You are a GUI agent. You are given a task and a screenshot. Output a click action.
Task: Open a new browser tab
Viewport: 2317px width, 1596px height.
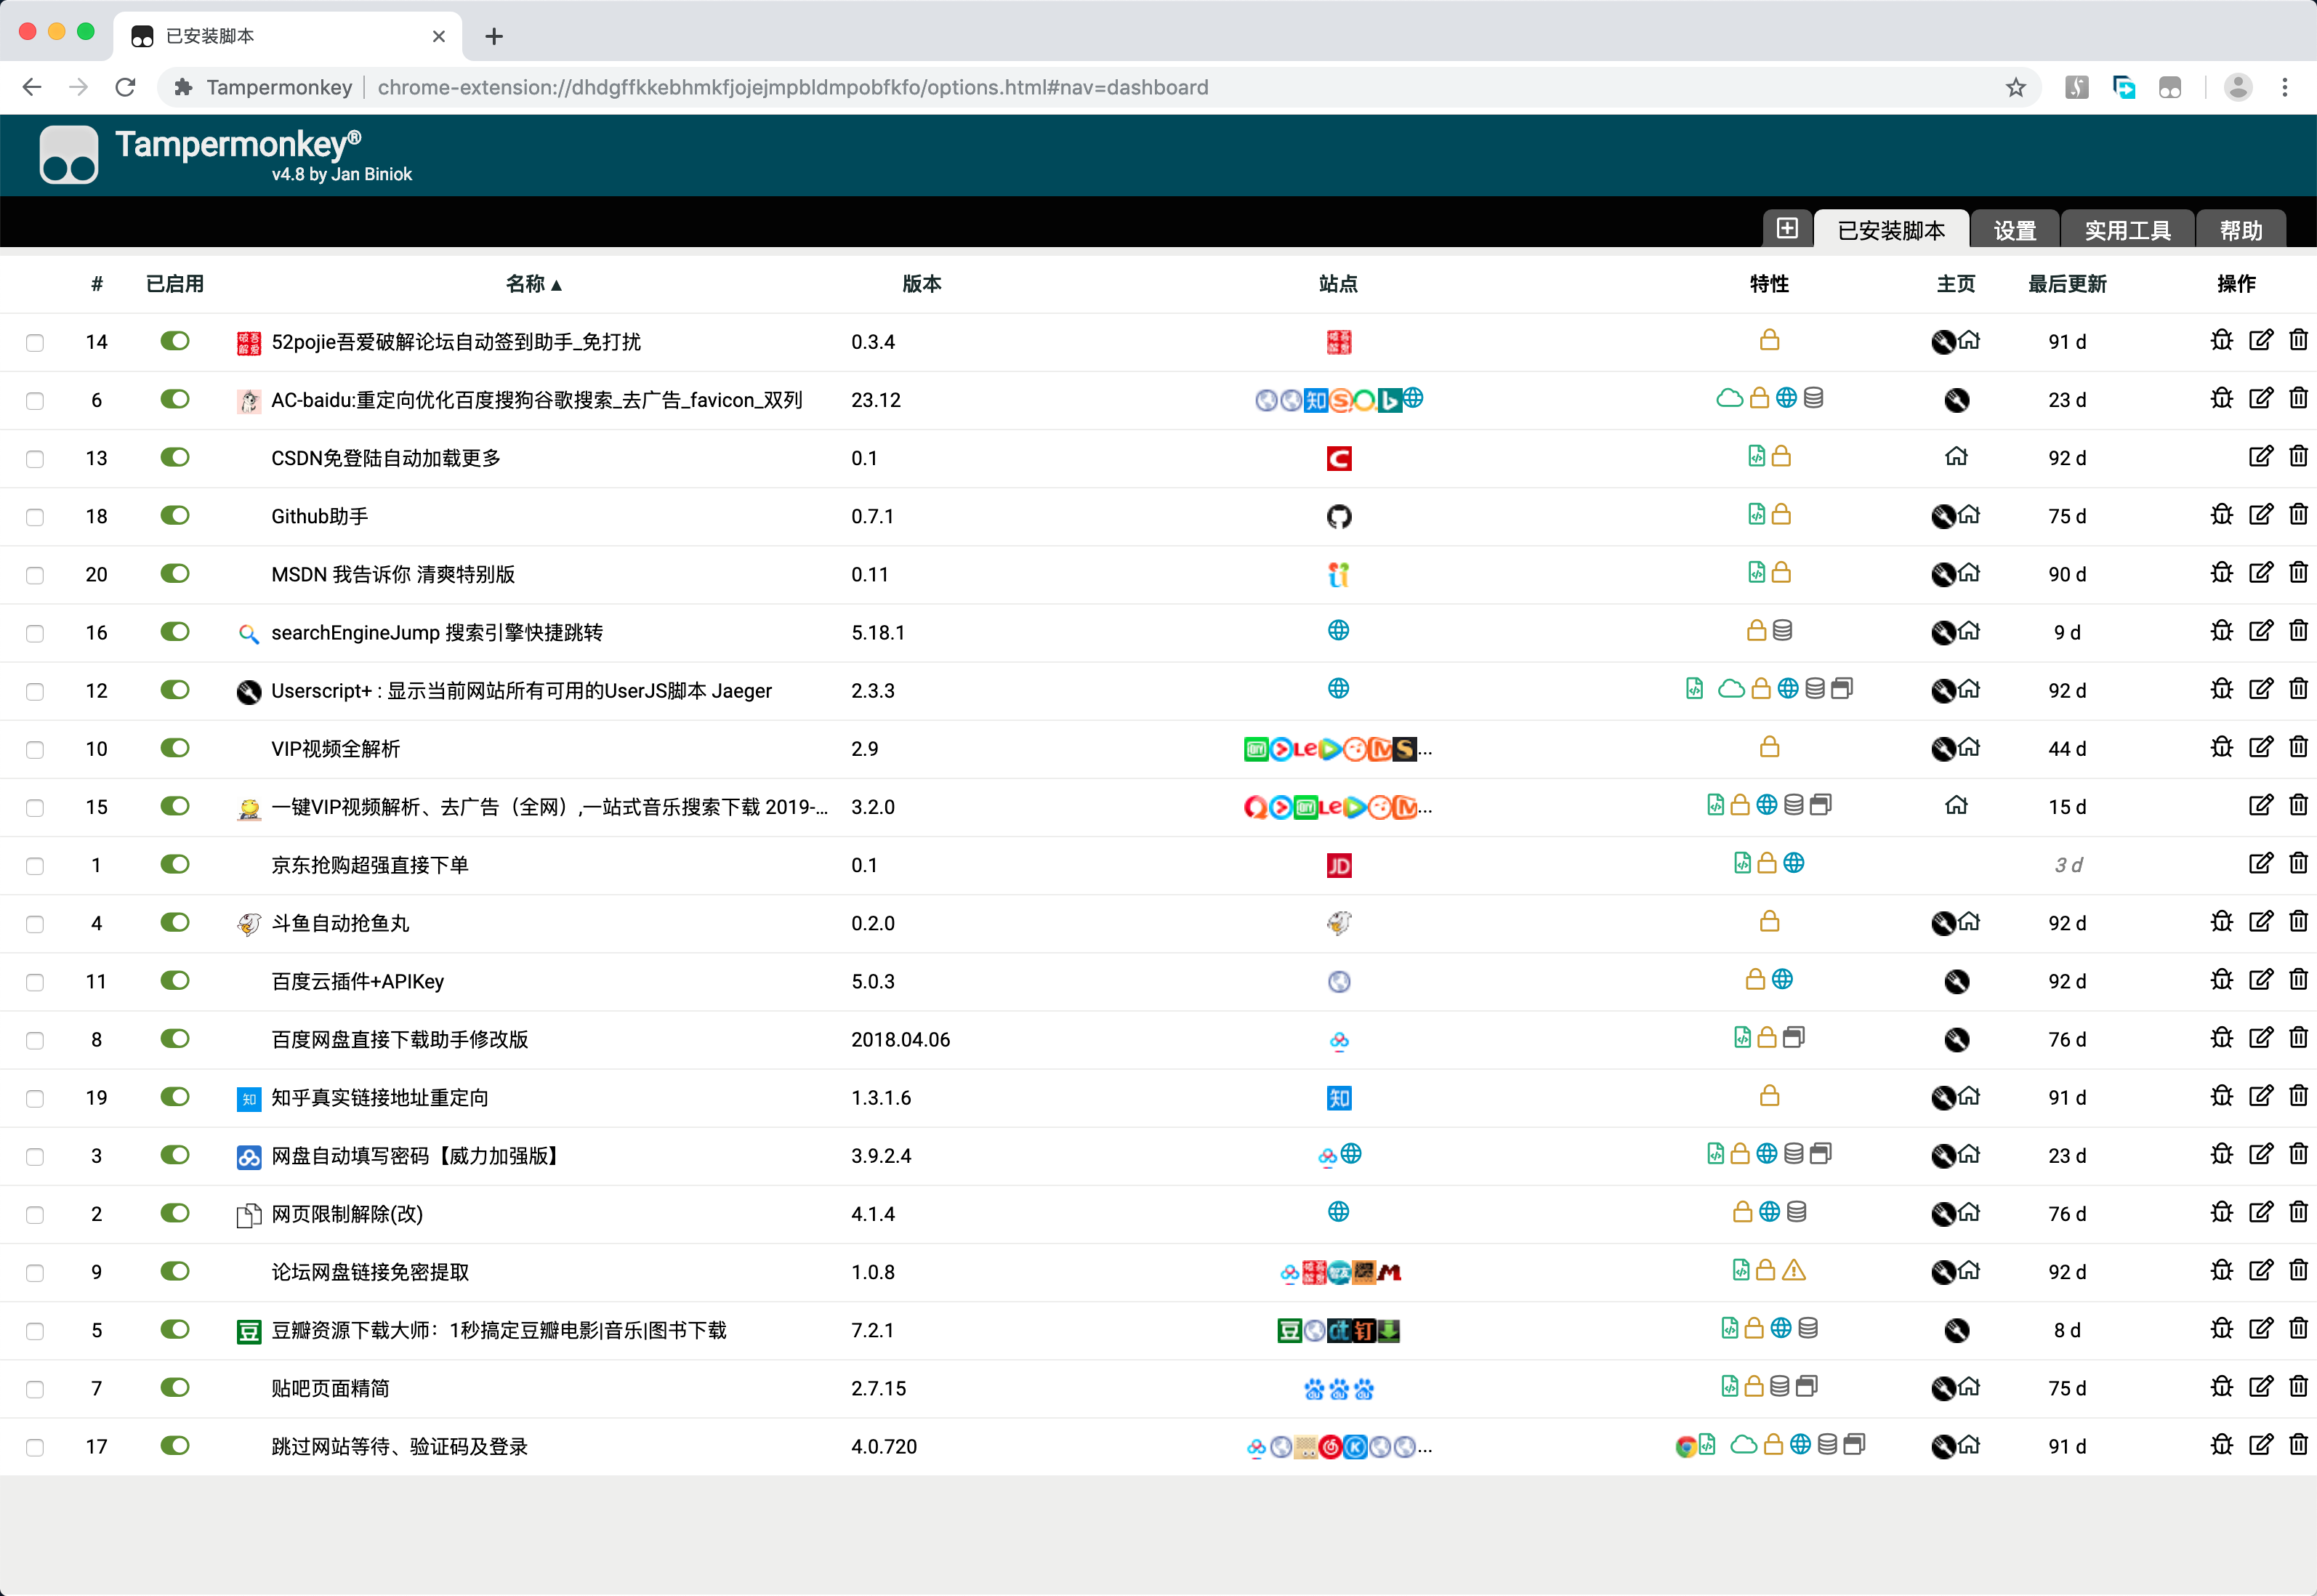tap(494, 37)
